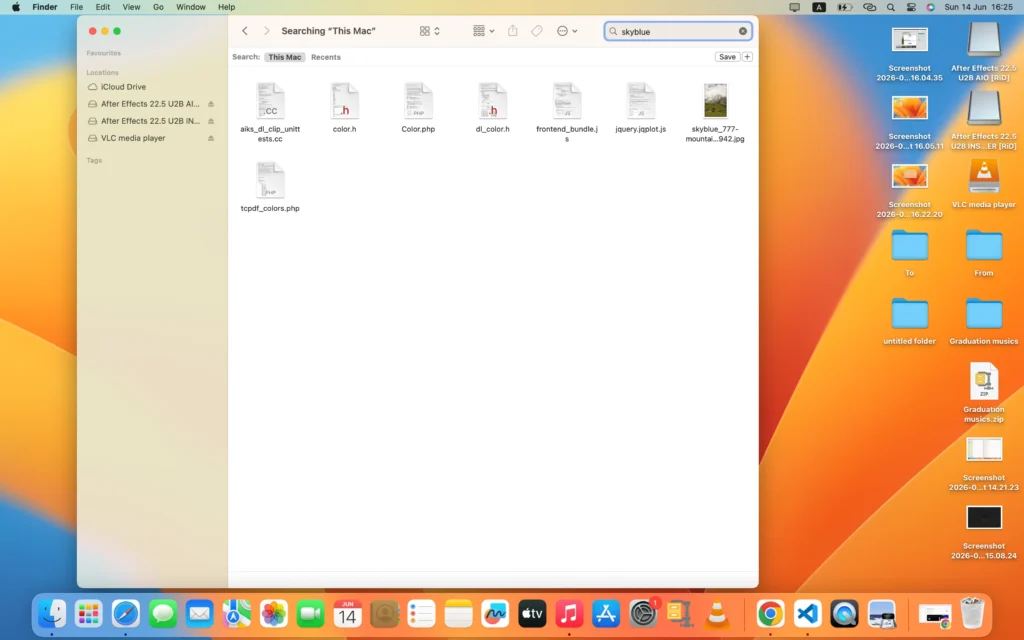Click into the Finder search field
This screenshot has height=640, width=1024.
[x=678, y=31]
